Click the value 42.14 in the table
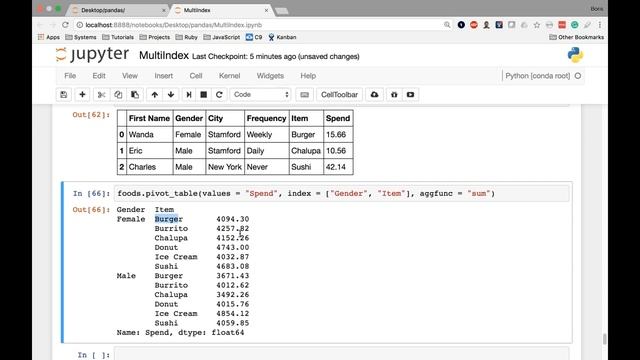 (x=336, y=167)
